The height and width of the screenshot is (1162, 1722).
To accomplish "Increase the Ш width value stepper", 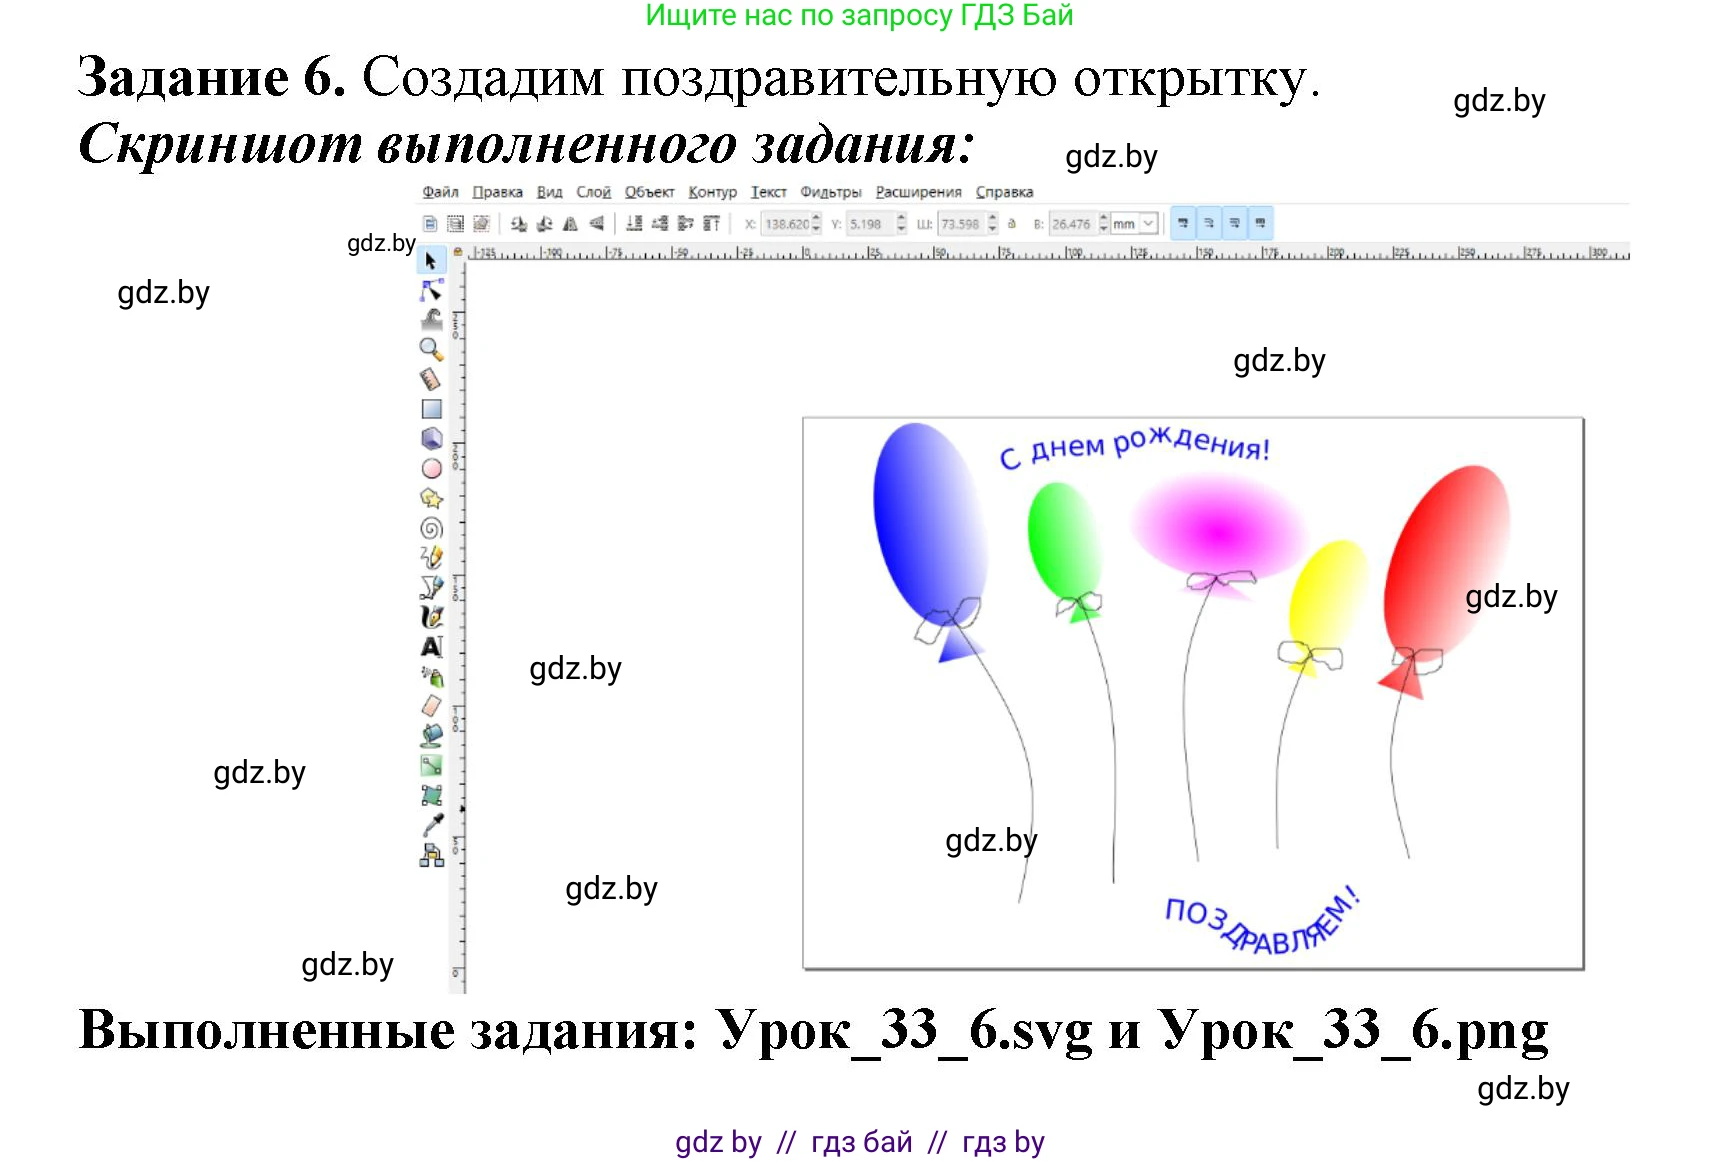I will click(992, 217).
